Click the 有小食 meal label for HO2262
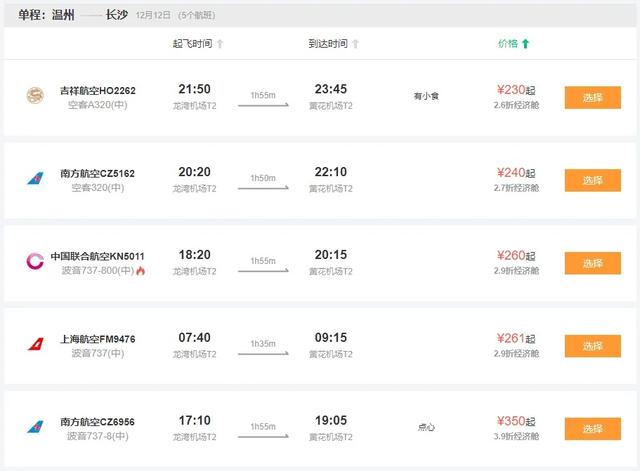 [426, 97]
